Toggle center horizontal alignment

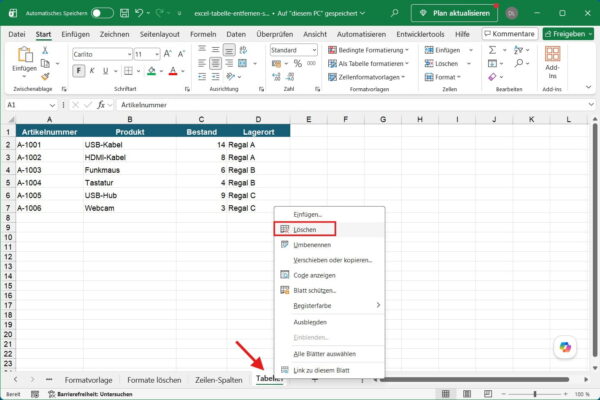(x=215, y=63)
